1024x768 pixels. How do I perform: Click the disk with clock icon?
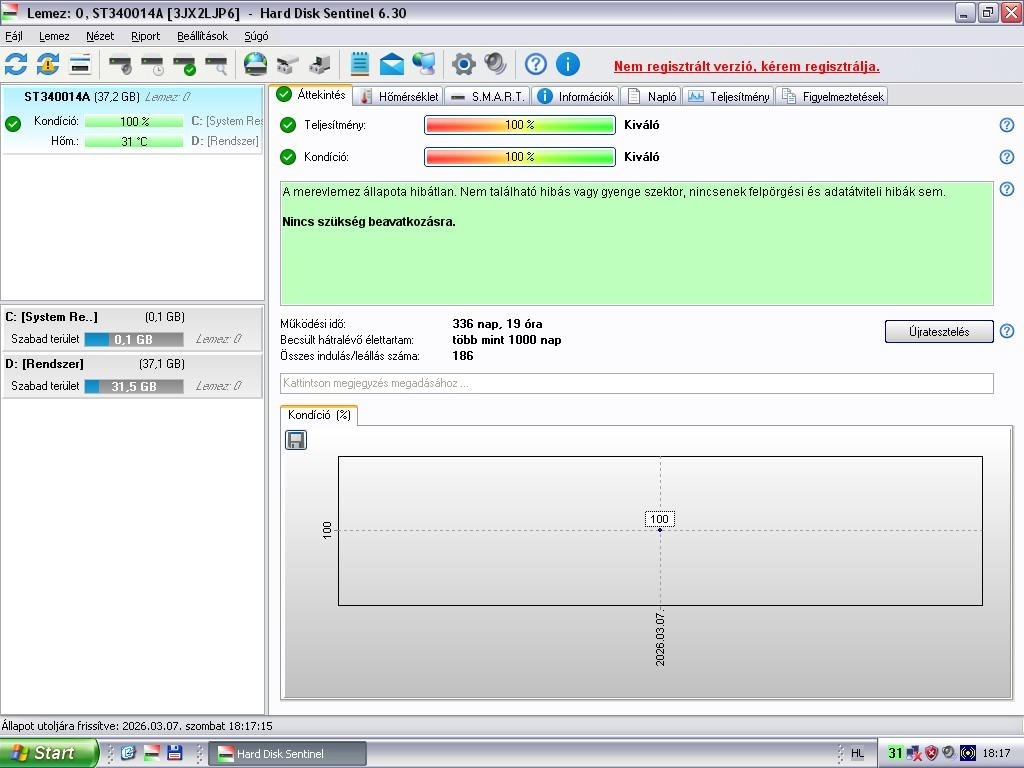152,64
